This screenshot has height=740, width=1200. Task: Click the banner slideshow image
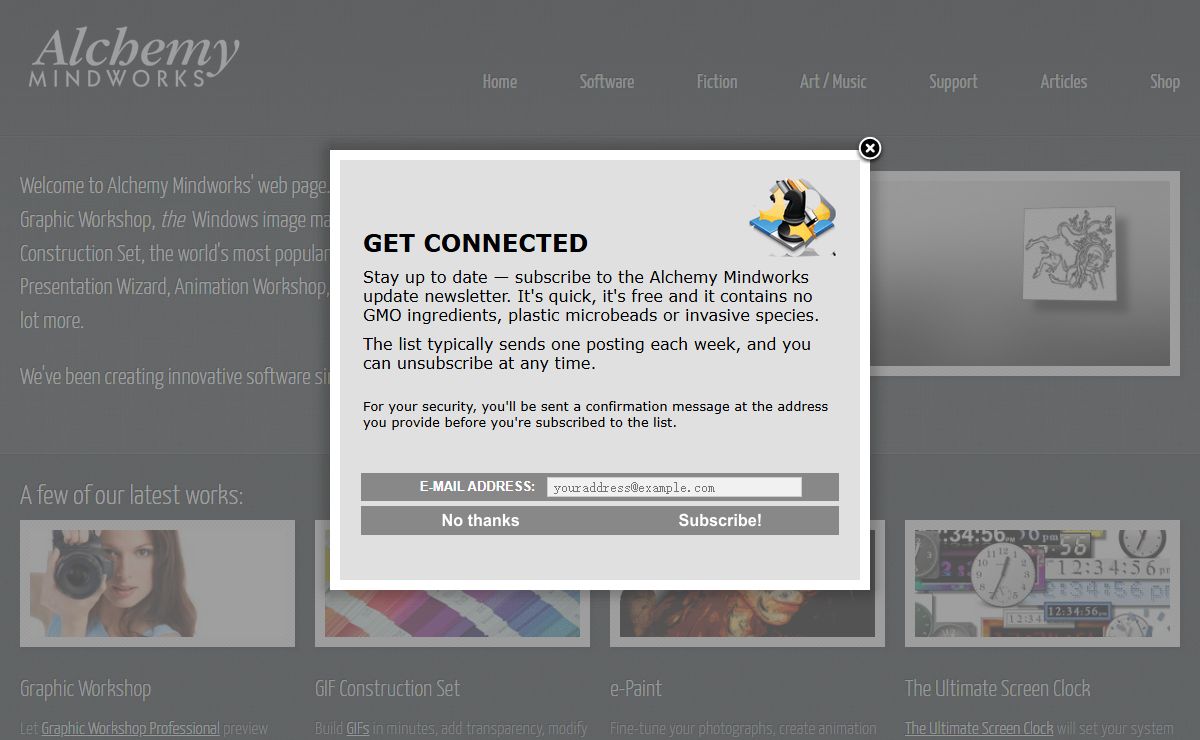pos(1025,273)
